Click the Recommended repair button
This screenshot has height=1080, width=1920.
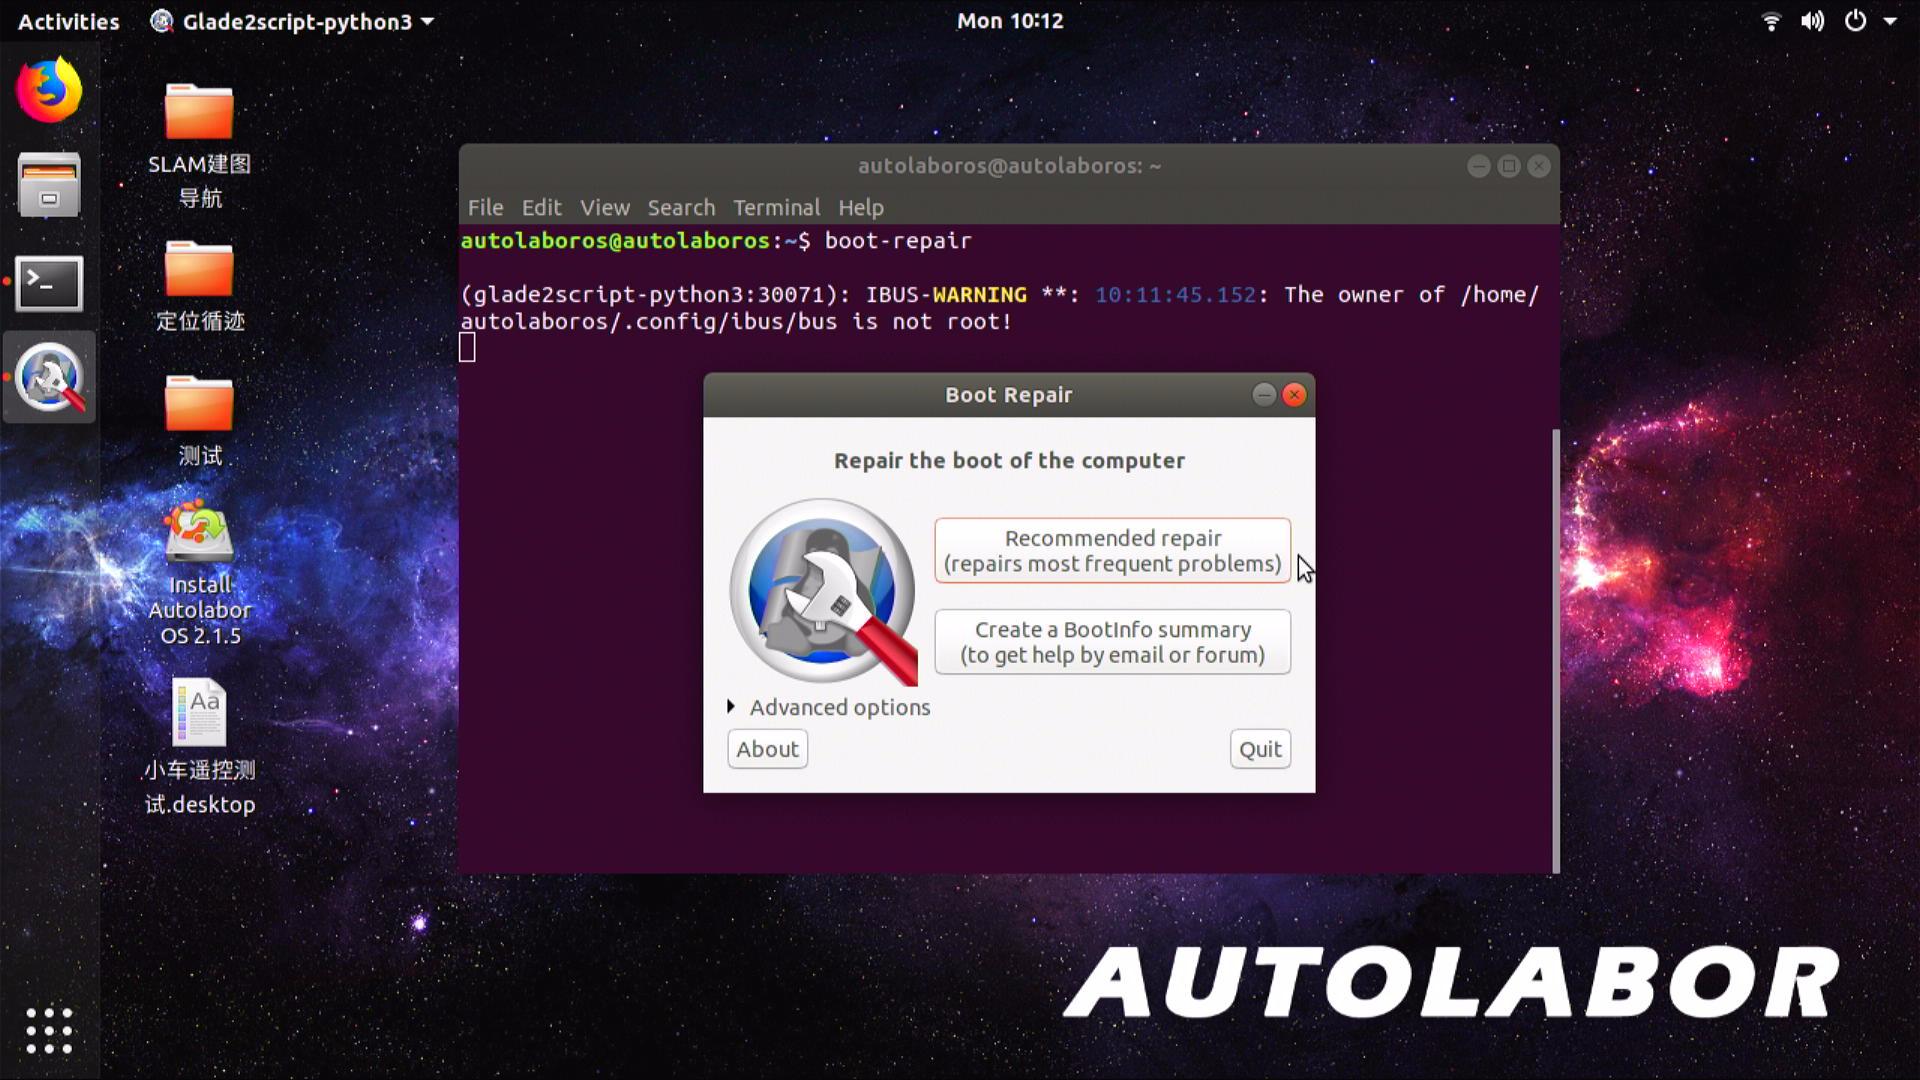(1112, 551)
